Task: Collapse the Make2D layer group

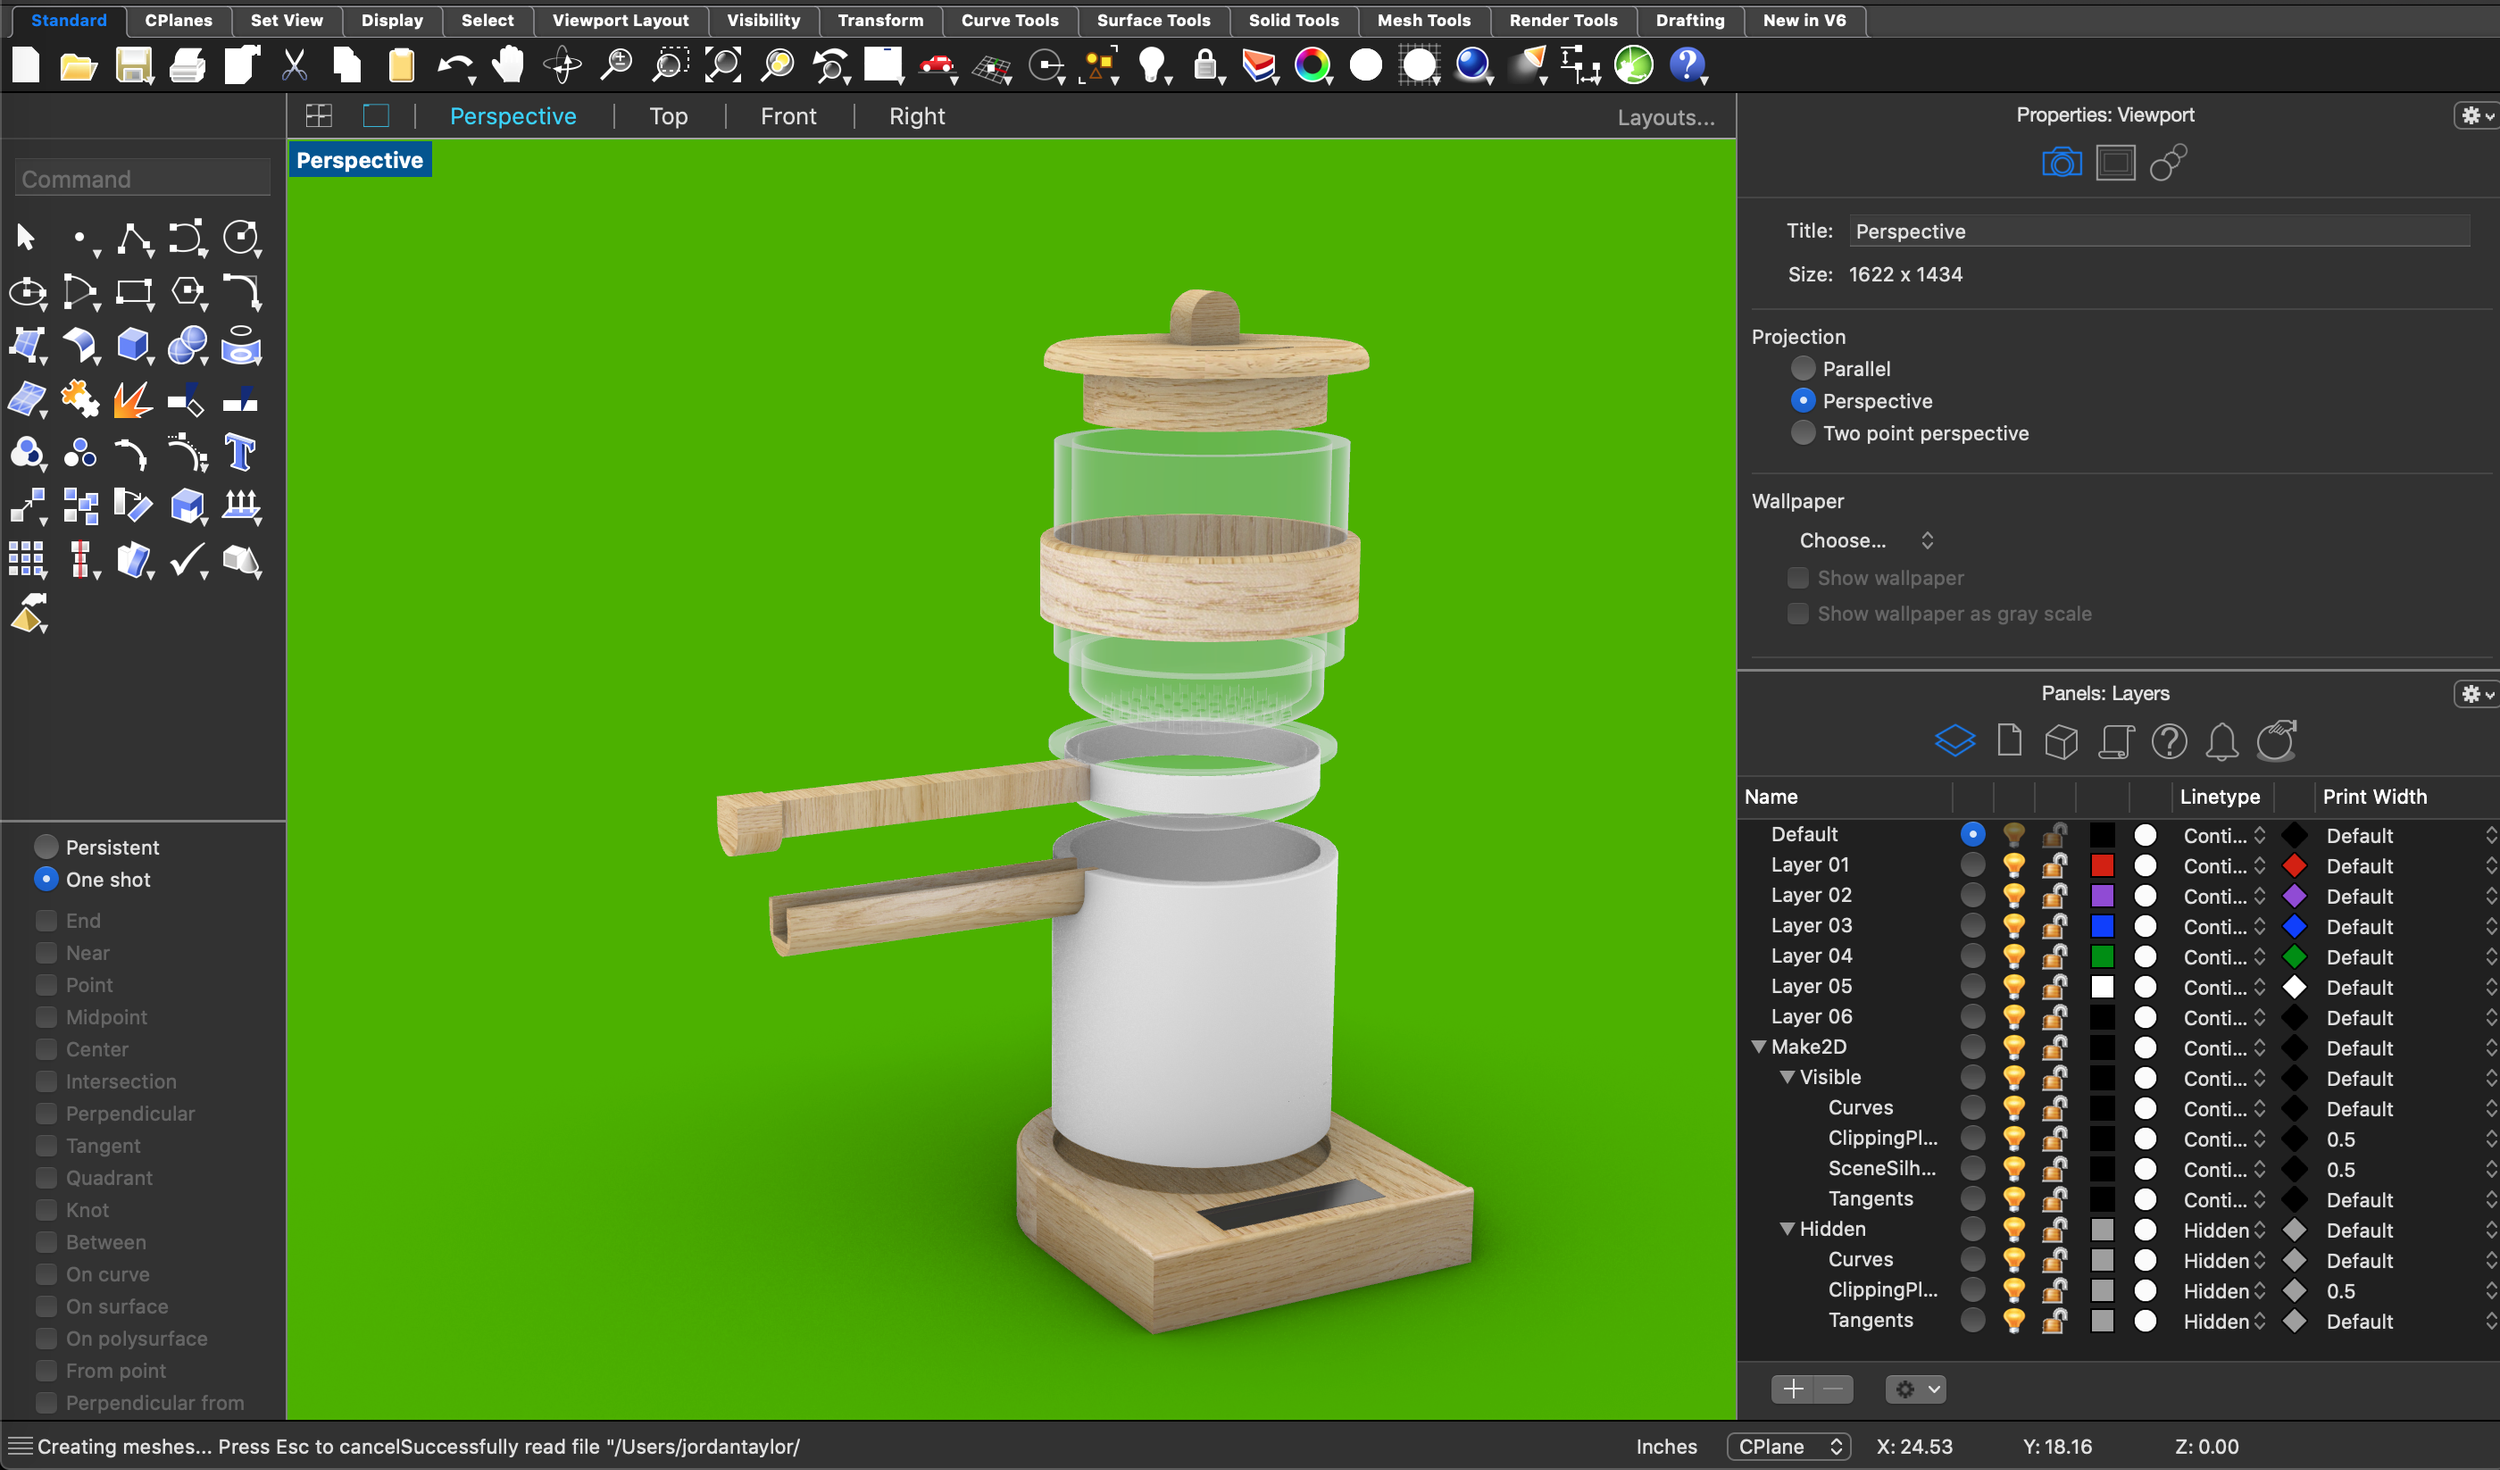Action: [x=1758, y=1047]
